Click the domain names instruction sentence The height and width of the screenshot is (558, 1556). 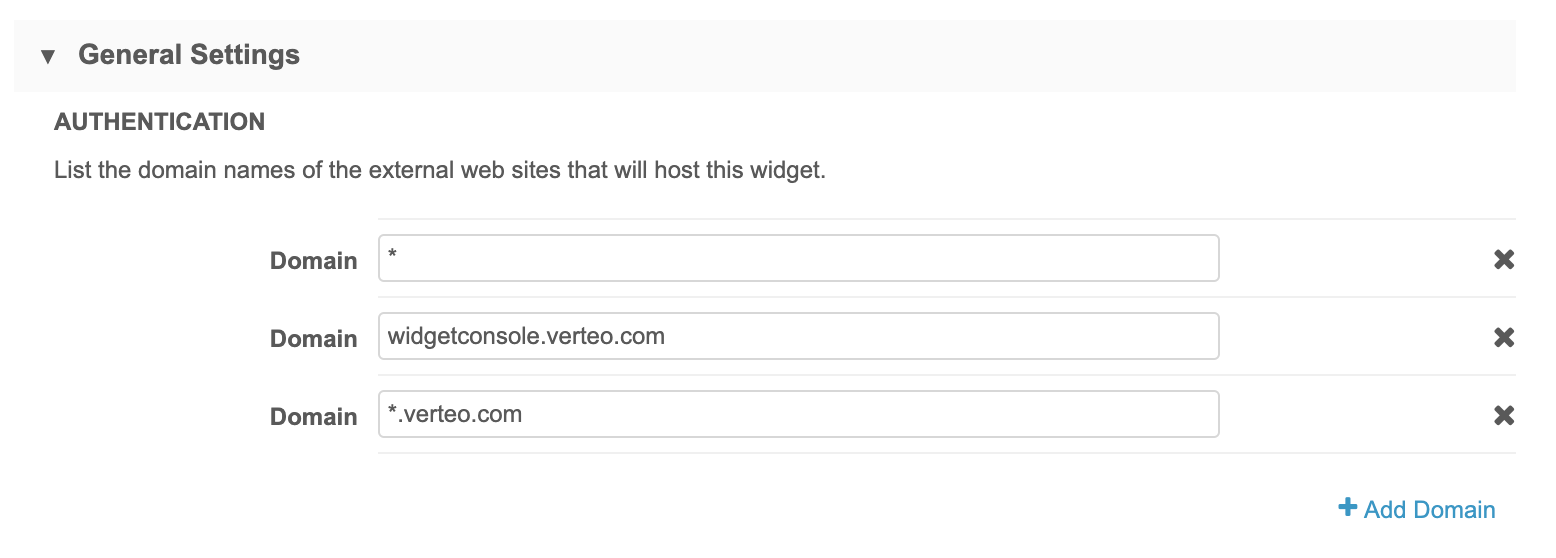(440, 170)
